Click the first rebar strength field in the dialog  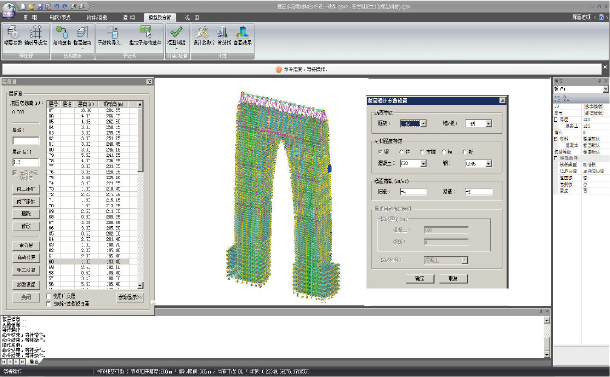point(413,191)
